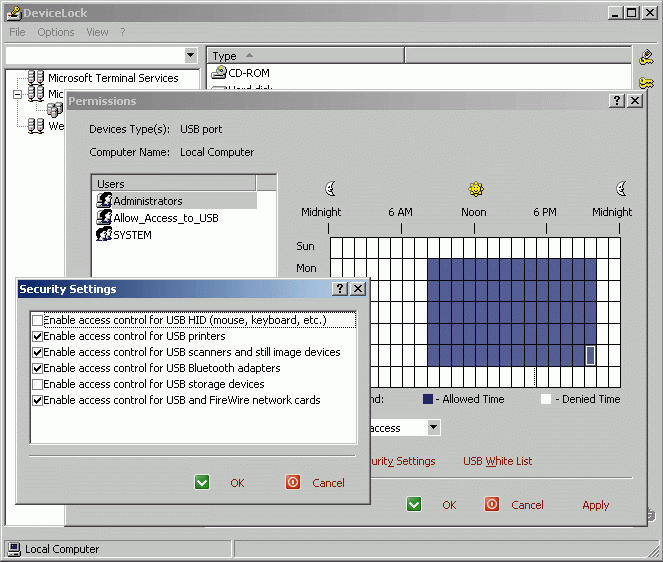Toggle access control for USB scanners checkbox
This screenshot has height=562, width=663.
(x=38, y=352)
